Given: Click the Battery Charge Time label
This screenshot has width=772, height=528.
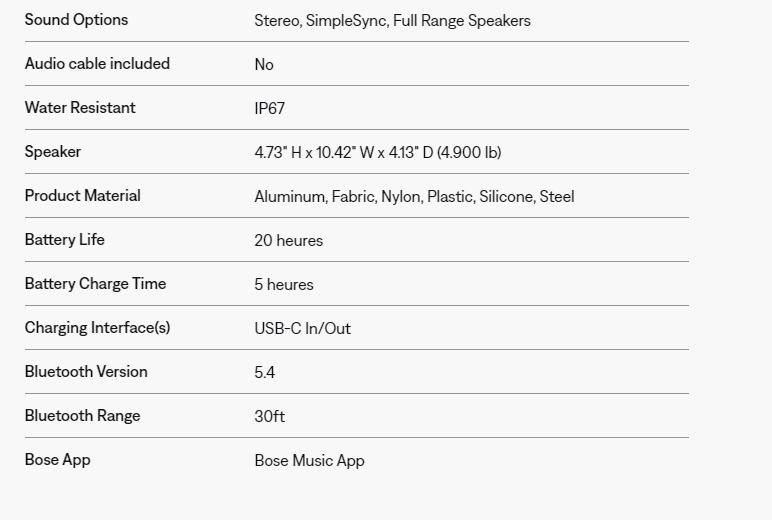Looking at the screenshot, I should tap(95, 284).
